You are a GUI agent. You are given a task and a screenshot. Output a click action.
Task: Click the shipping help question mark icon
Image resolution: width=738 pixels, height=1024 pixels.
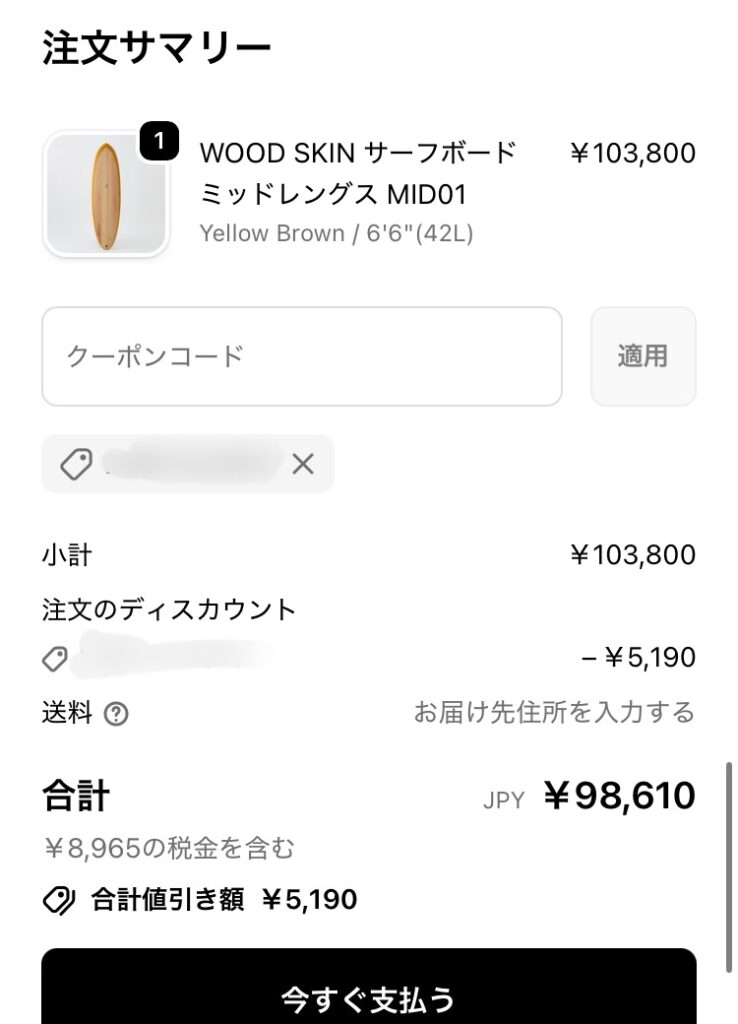[x=117, y=714]
